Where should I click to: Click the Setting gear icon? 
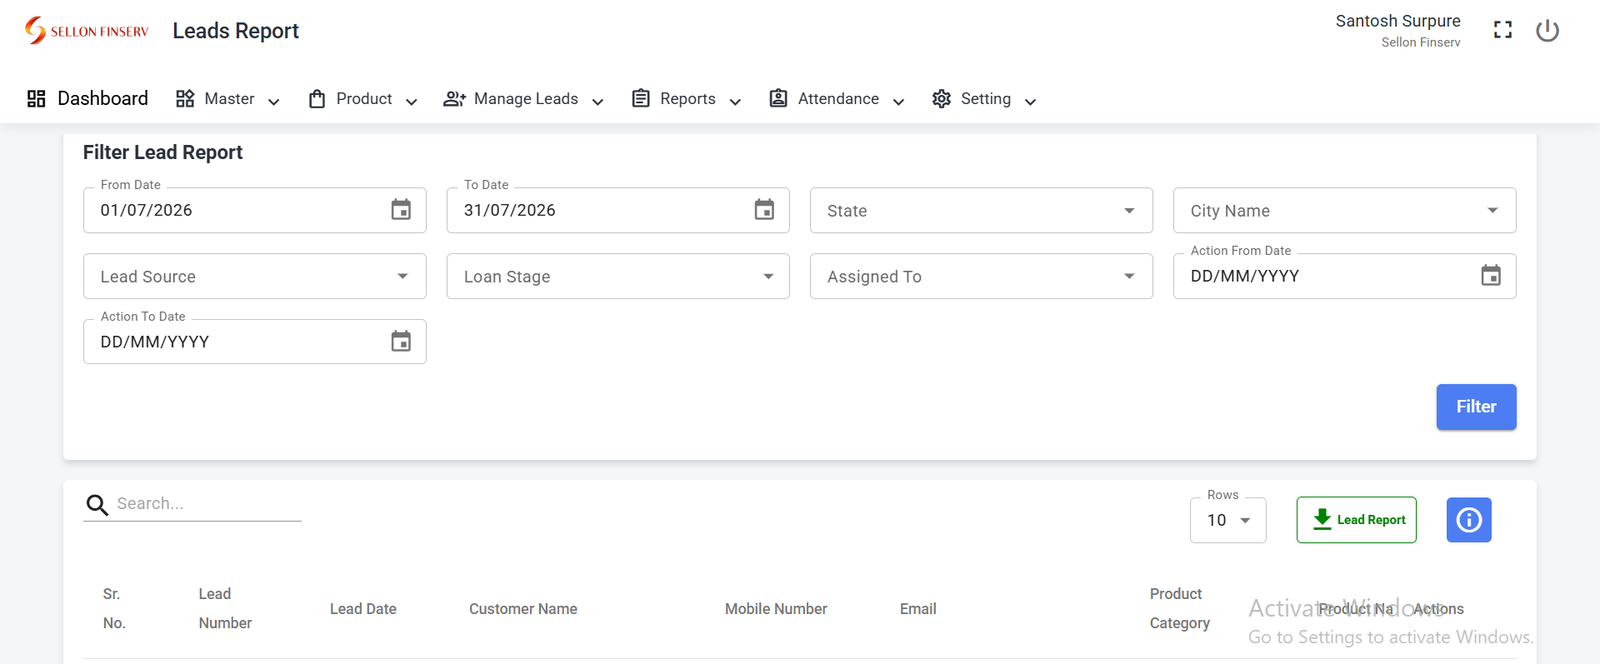click(941, 98)
